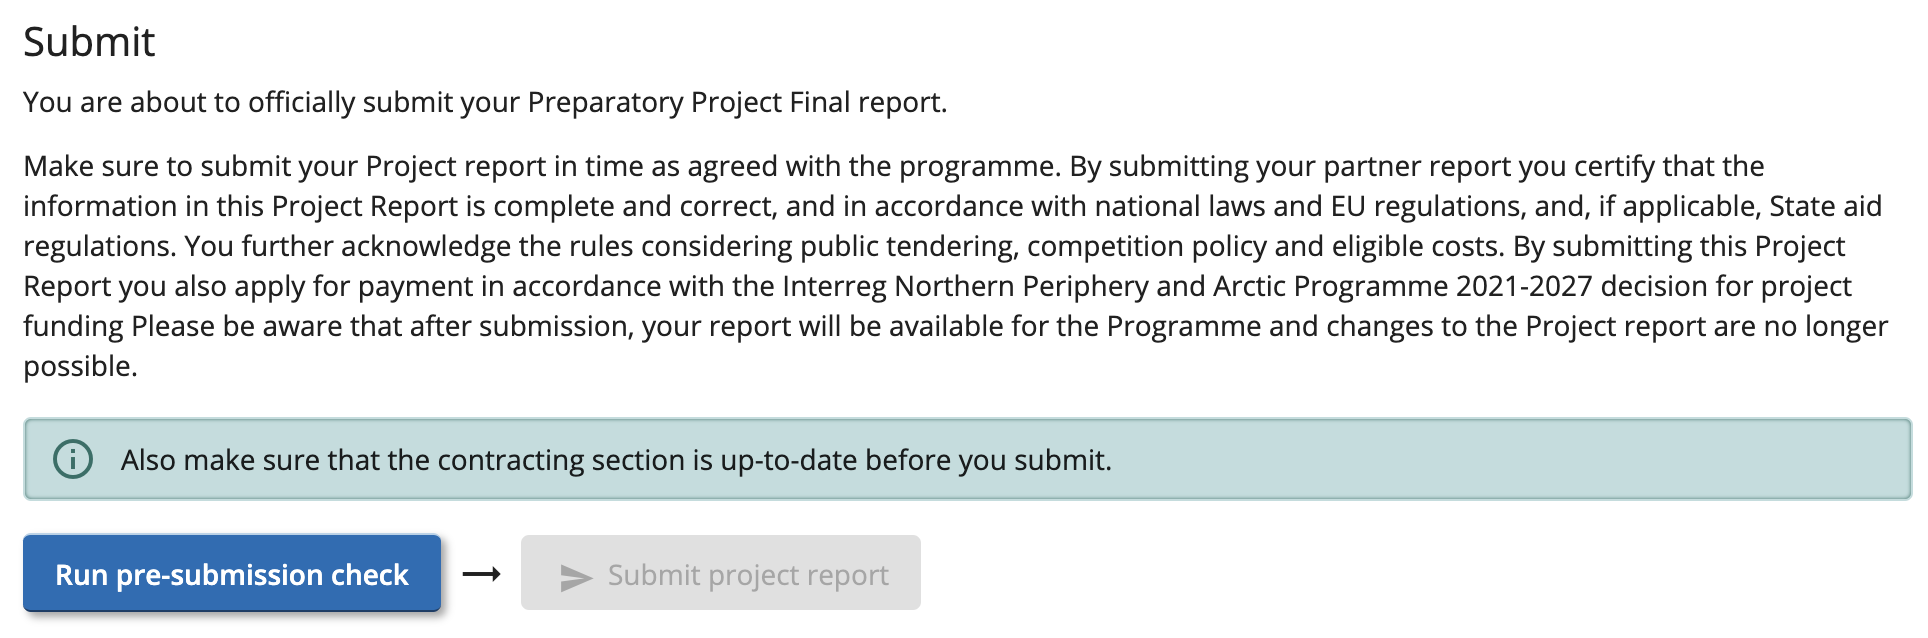Click empty right area of teal banner
The width and height of the screenshot is (1928, 638).
click(x=1600, y=460)
